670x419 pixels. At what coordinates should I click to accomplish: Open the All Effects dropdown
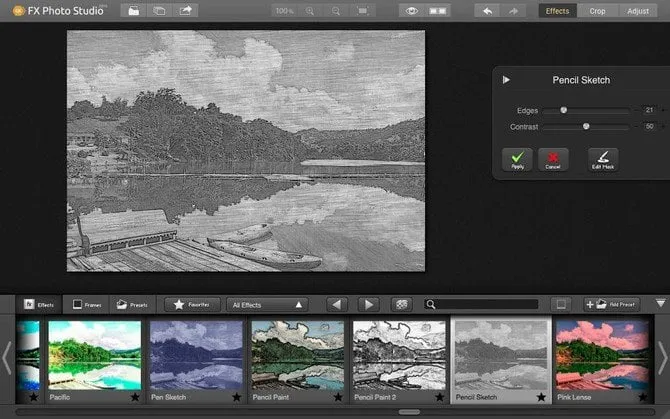point(267,304)
